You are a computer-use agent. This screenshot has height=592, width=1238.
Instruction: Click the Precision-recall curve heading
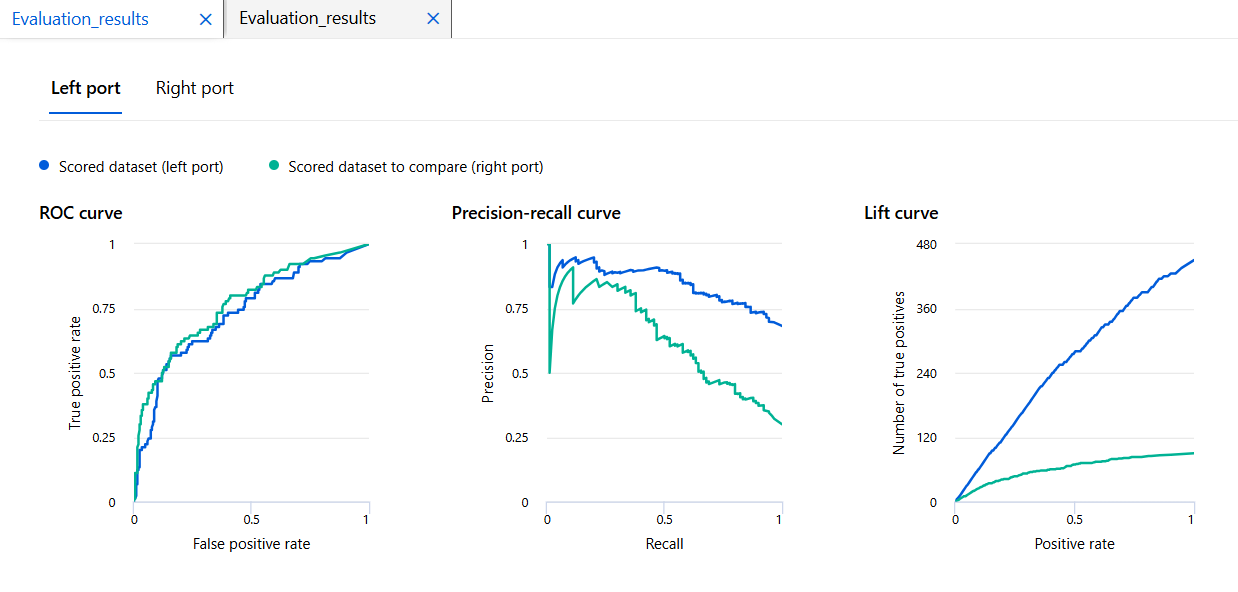[536, 213]
